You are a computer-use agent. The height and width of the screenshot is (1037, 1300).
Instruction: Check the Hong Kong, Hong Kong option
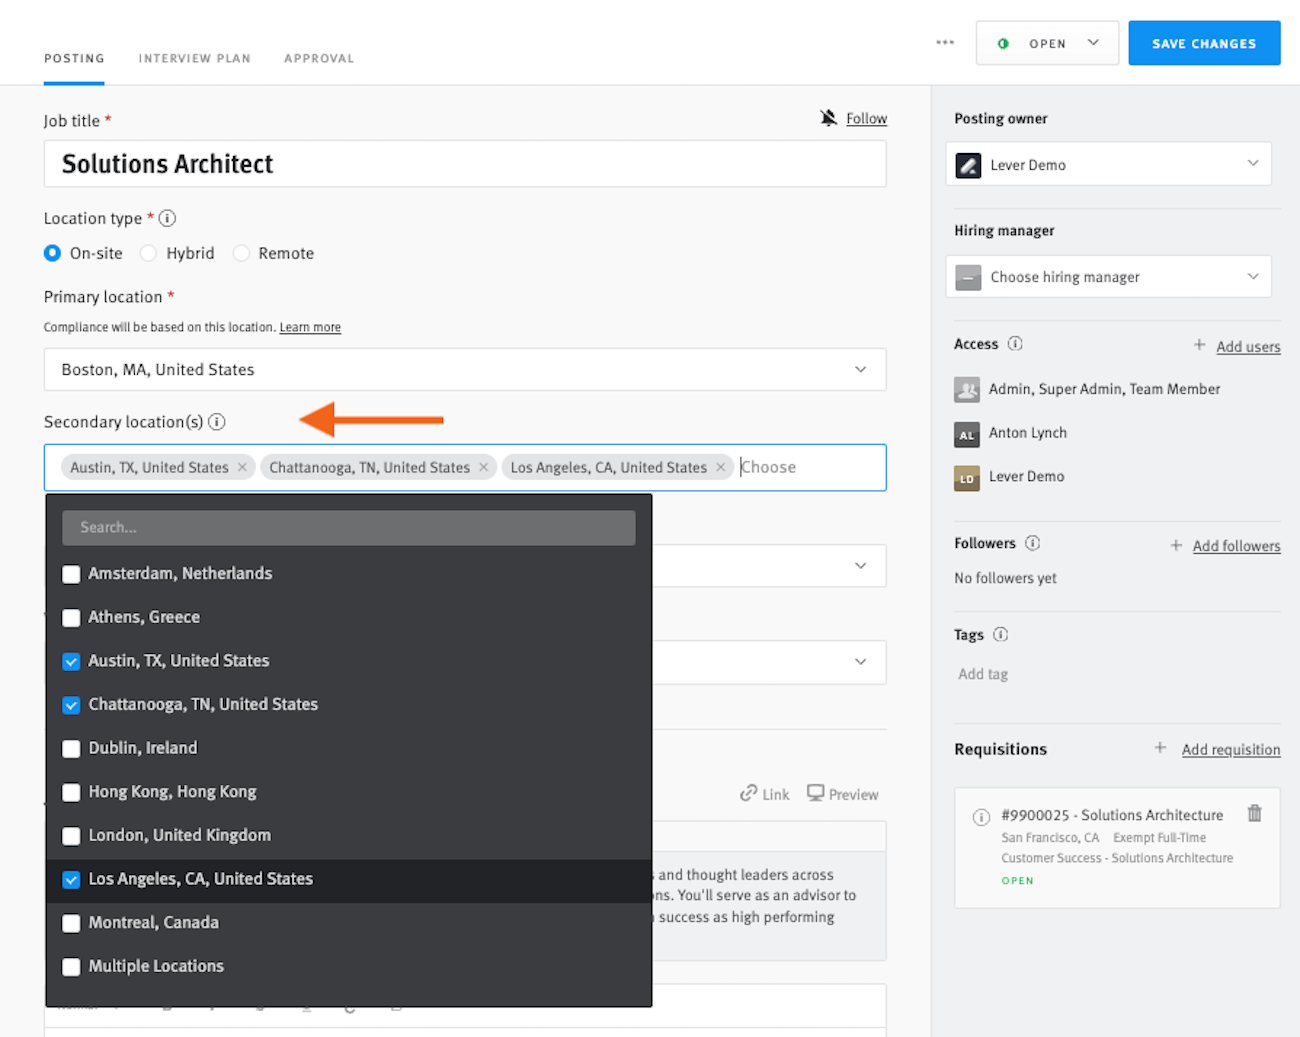click(x=71, y=792)
